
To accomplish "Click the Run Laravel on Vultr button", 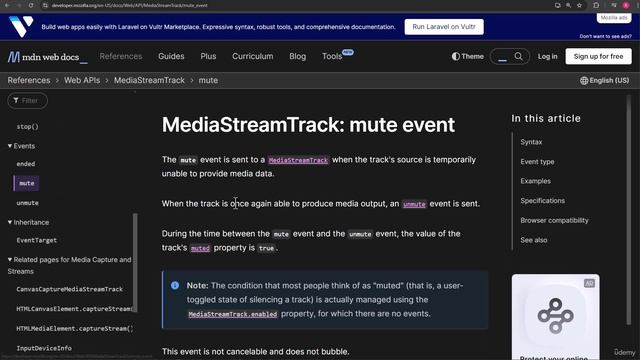I will [444, 27].
